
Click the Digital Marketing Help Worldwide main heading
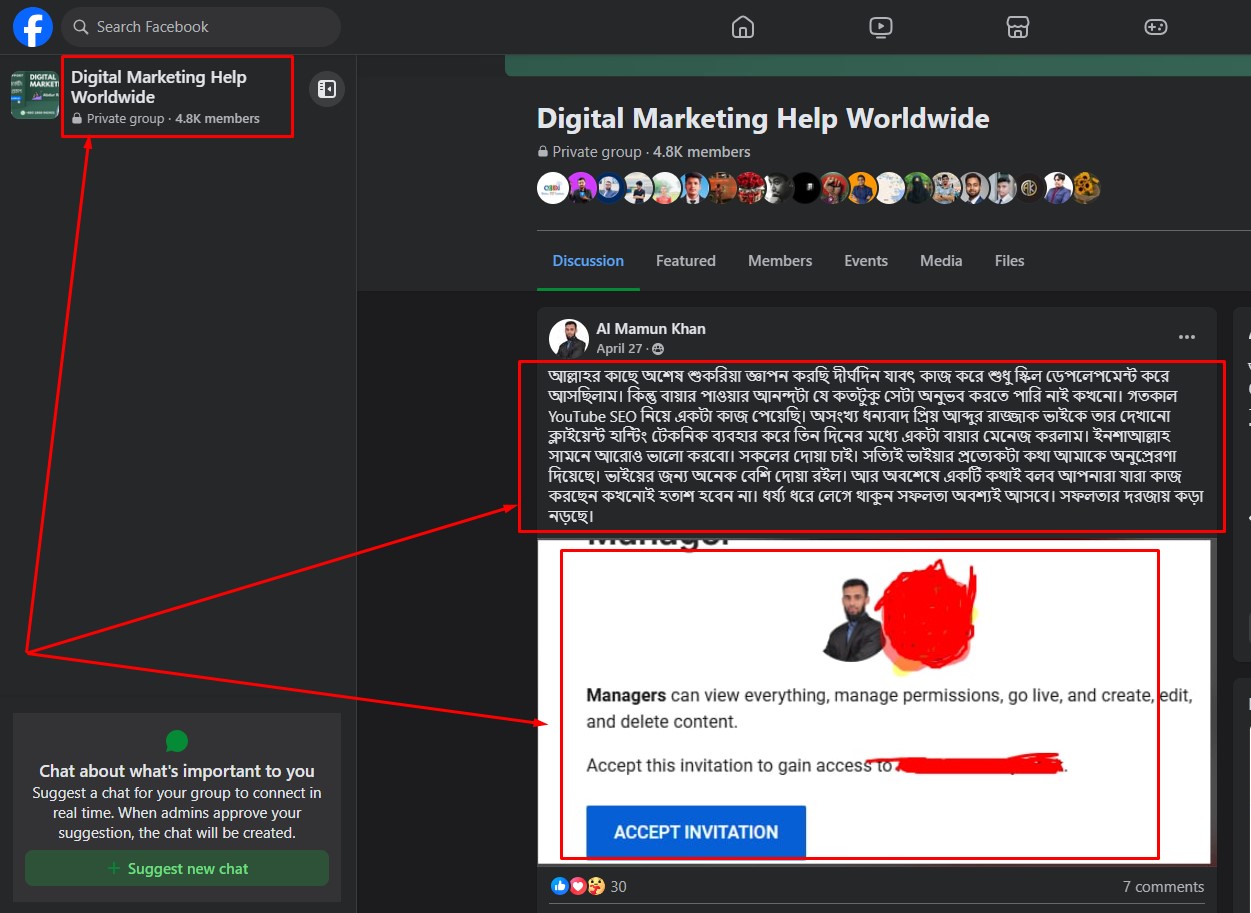coord(763,119)
